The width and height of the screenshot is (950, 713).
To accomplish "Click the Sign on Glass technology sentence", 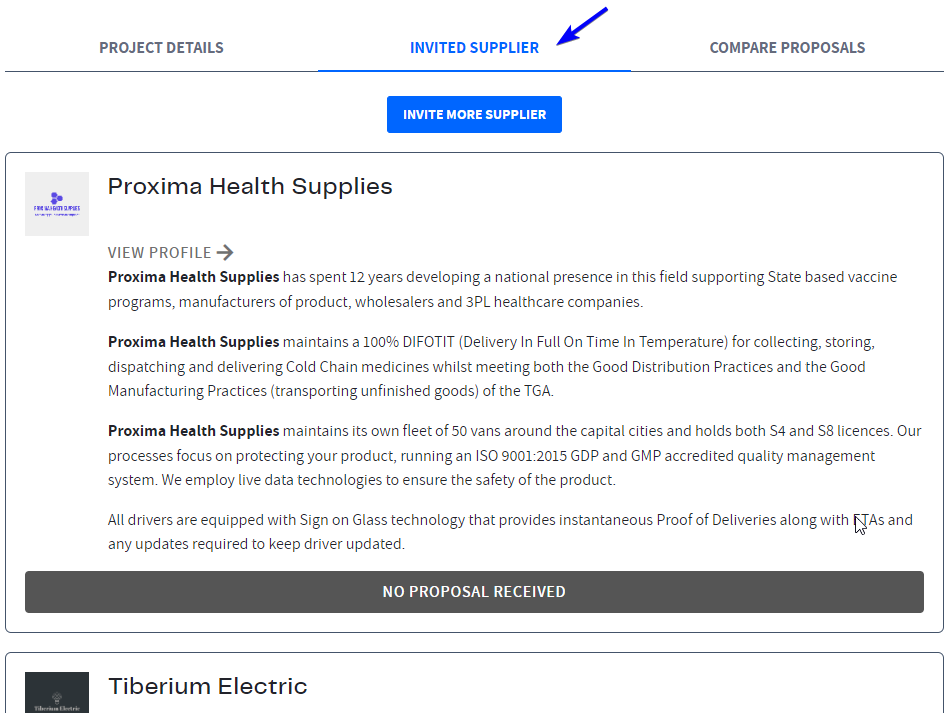I will coord(510,532).
